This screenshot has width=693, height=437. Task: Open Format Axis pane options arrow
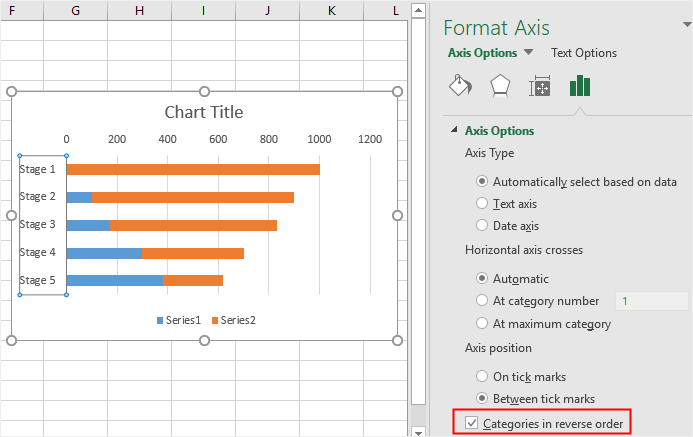click(x=687, y=25)
